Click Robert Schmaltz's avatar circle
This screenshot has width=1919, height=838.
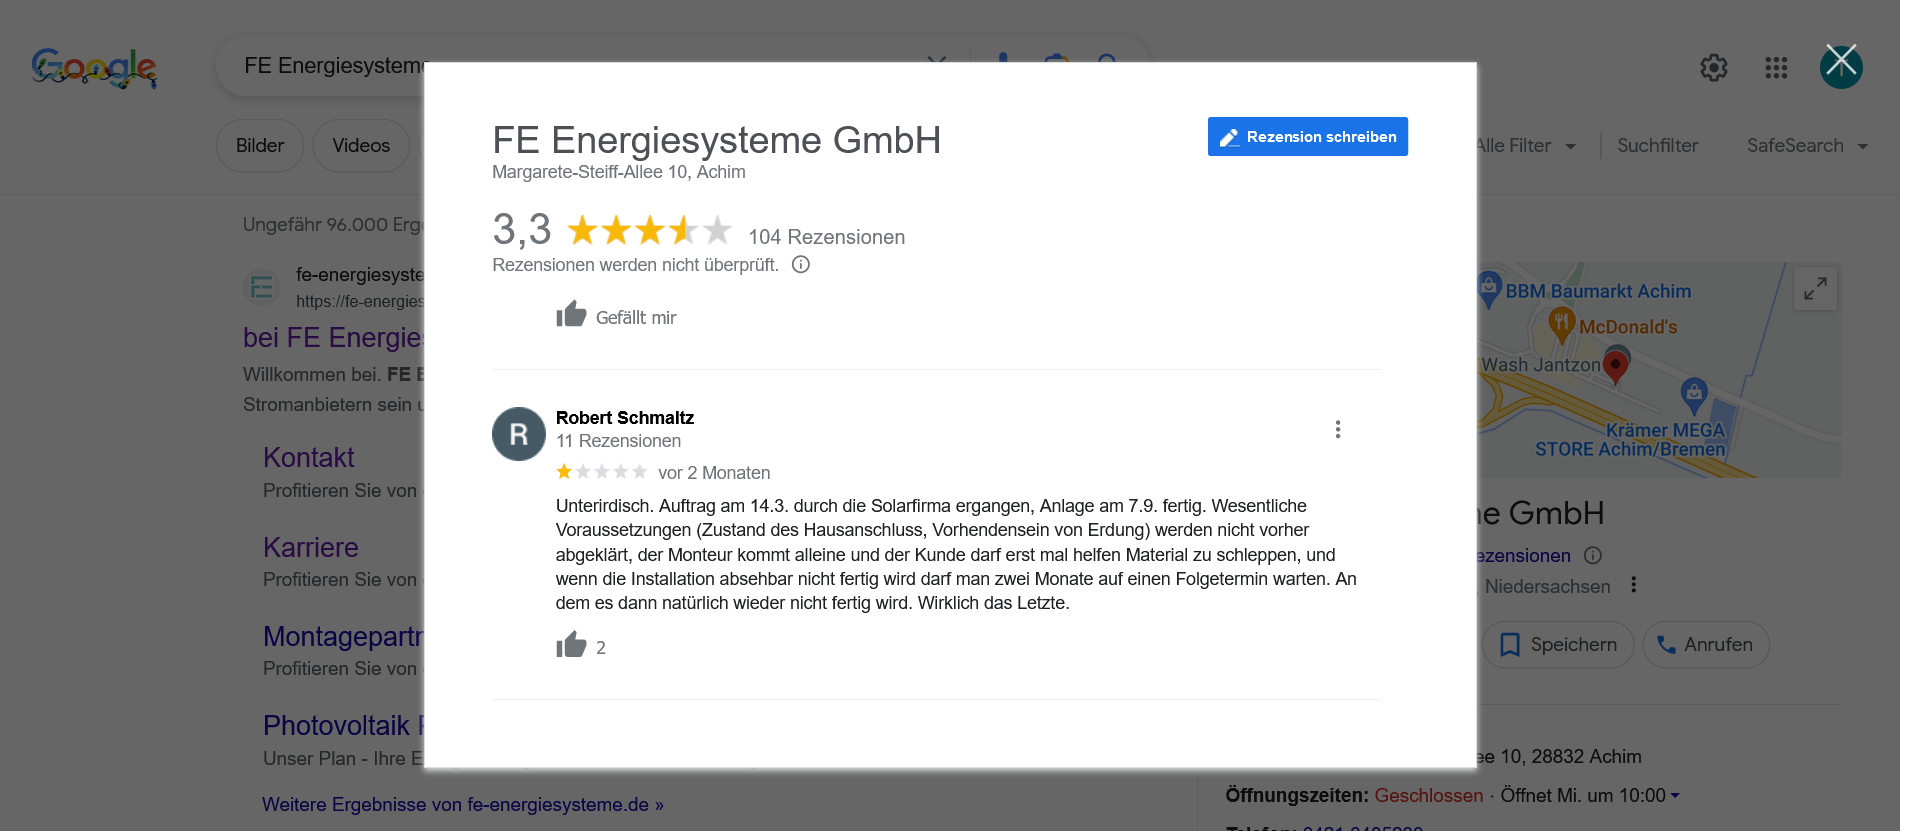pos(518,434)
